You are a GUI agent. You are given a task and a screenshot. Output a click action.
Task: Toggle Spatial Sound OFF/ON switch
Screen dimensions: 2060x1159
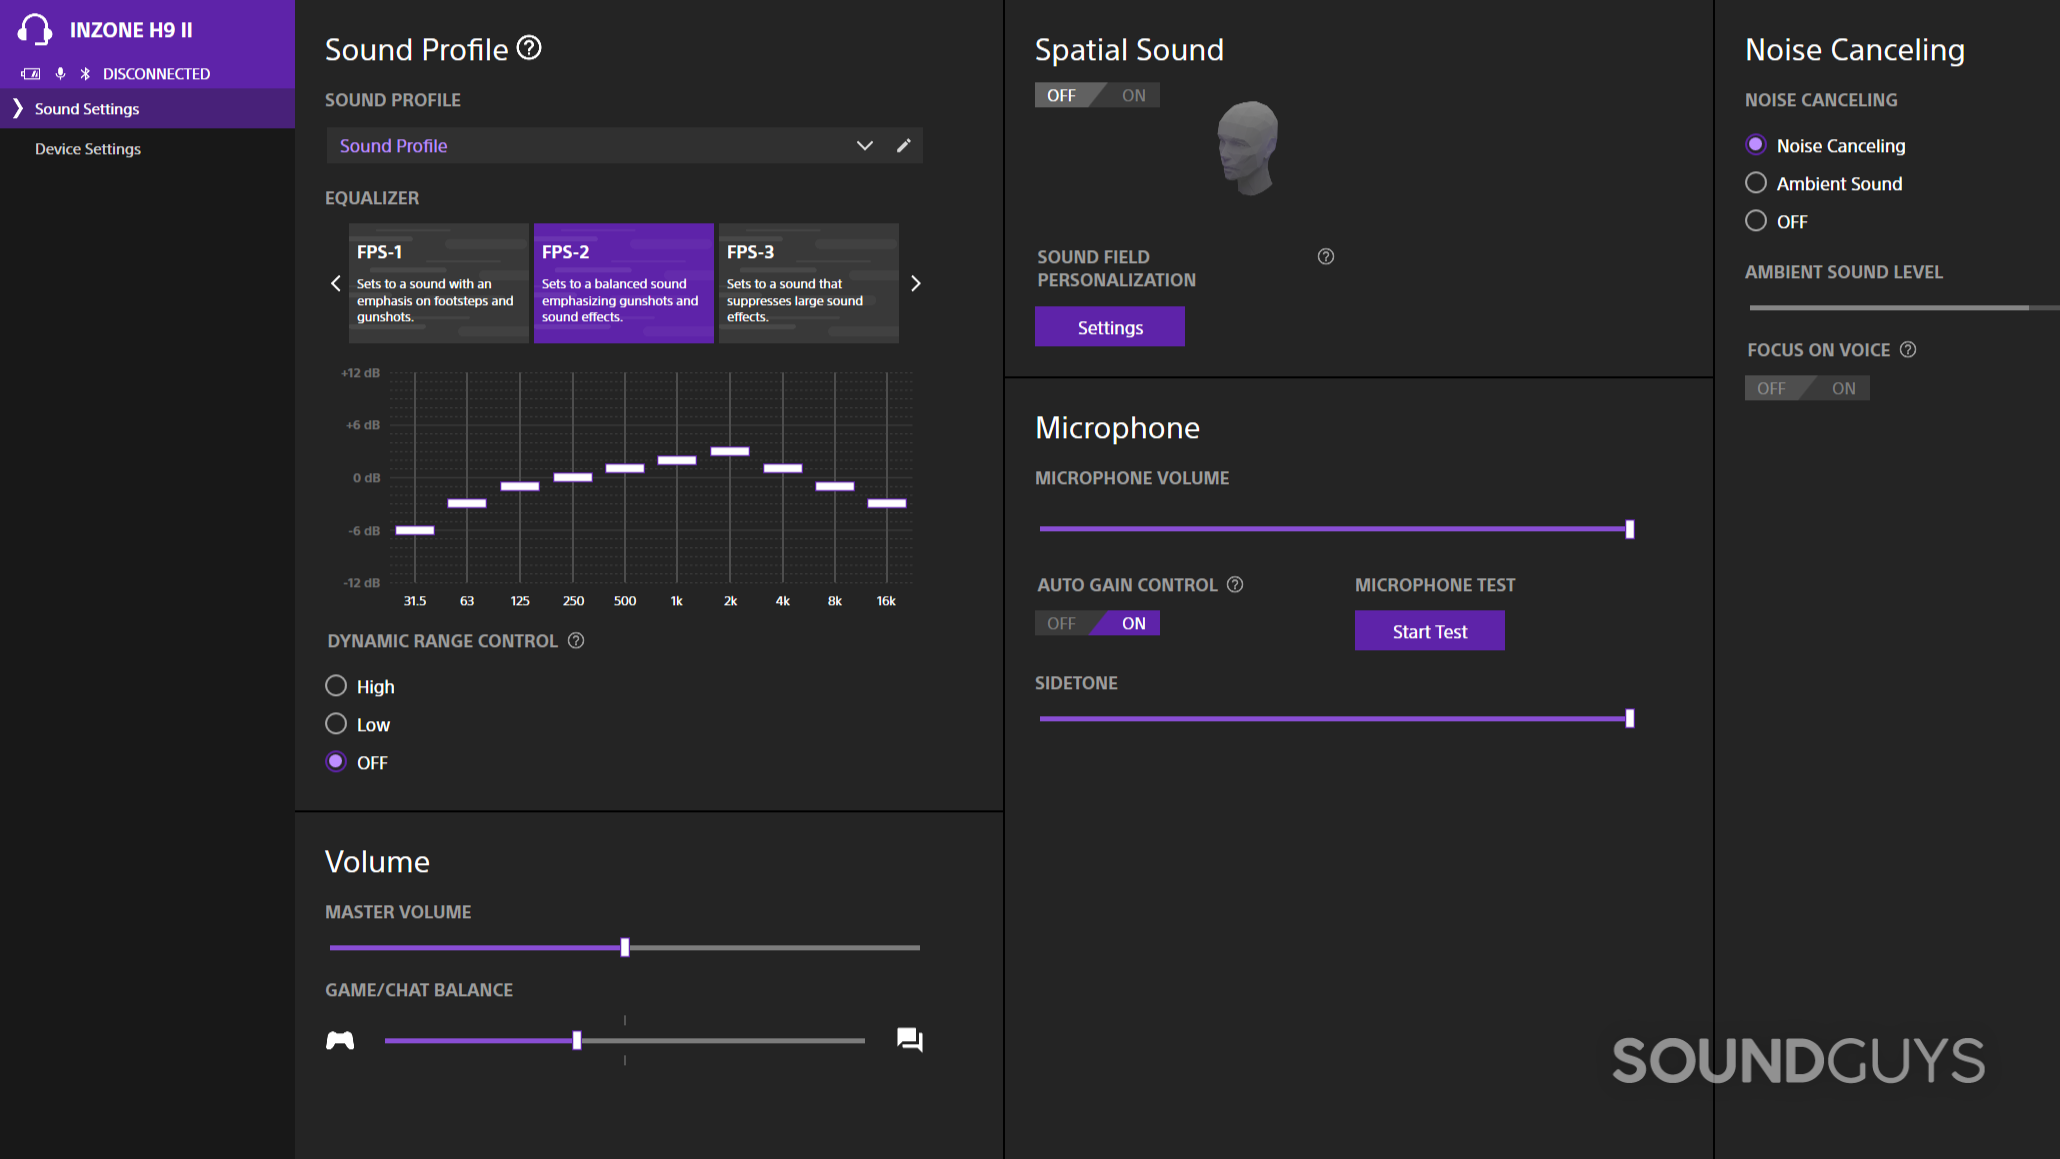pos(1097,96)
